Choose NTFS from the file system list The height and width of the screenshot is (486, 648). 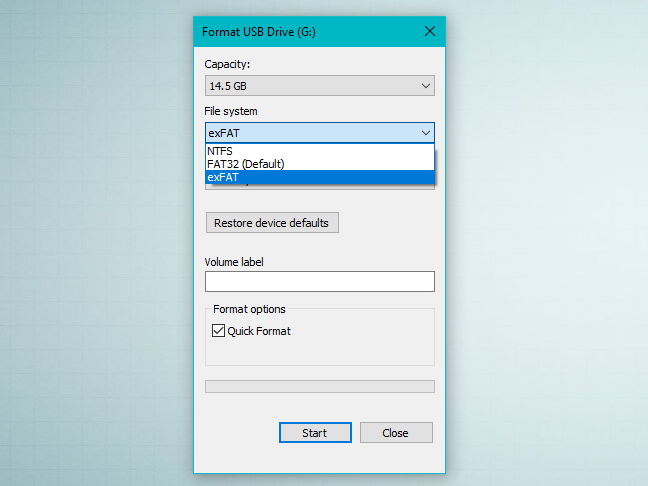(x=319, y=151)
